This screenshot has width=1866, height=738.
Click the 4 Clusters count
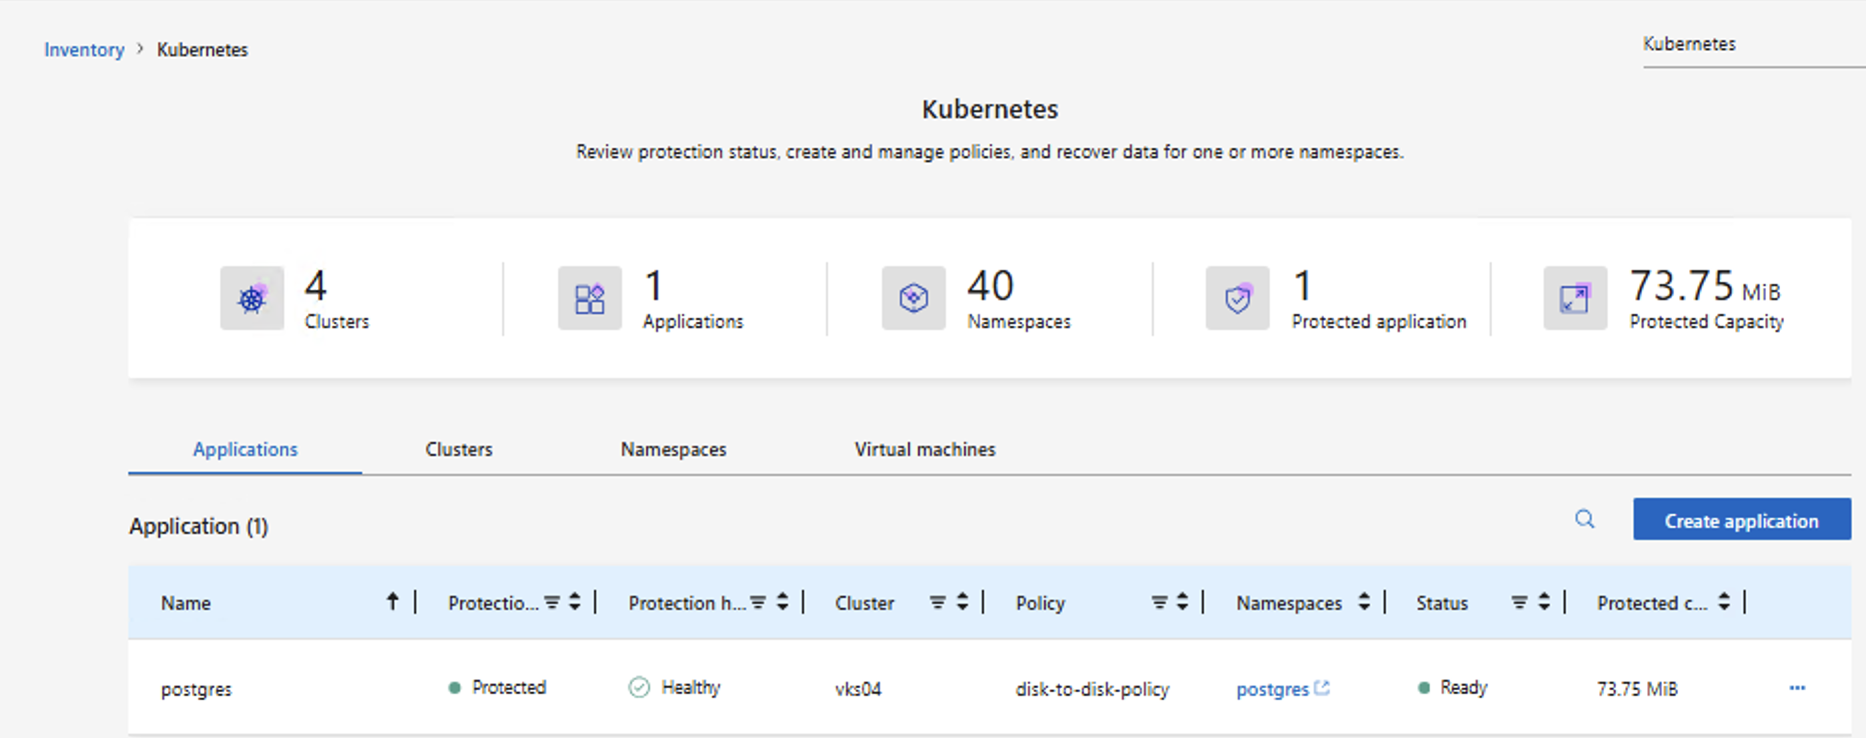316,286
